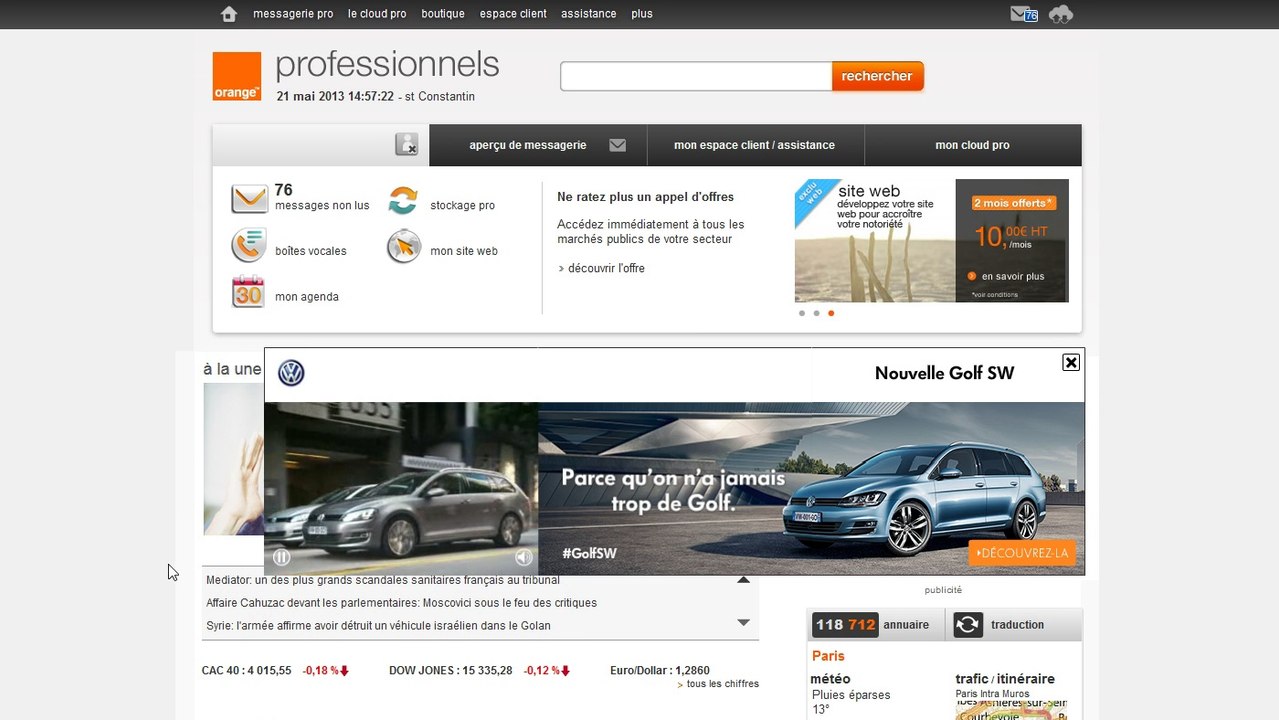Pause the Golf ad video
This screenshot has height=720, width=1279.
tap(282, 558)
